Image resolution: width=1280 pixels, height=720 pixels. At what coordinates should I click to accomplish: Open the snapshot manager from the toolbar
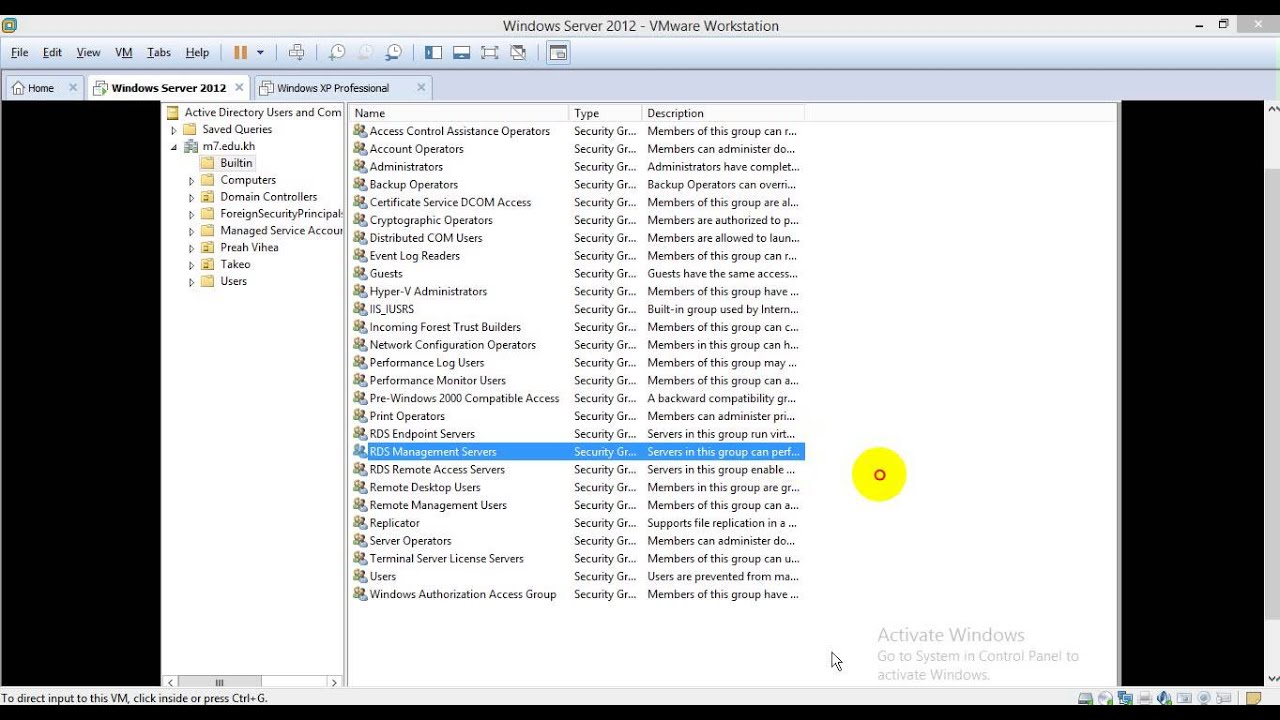pos(394,53)
